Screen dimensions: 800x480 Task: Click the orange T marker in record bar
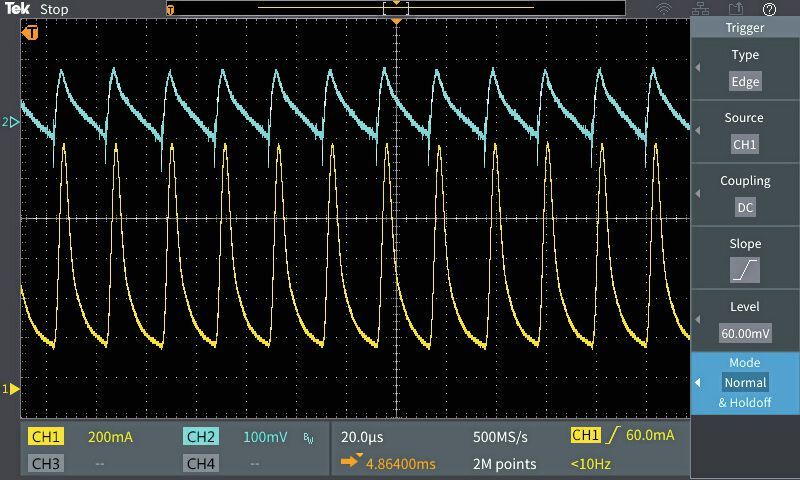[170, 10]
